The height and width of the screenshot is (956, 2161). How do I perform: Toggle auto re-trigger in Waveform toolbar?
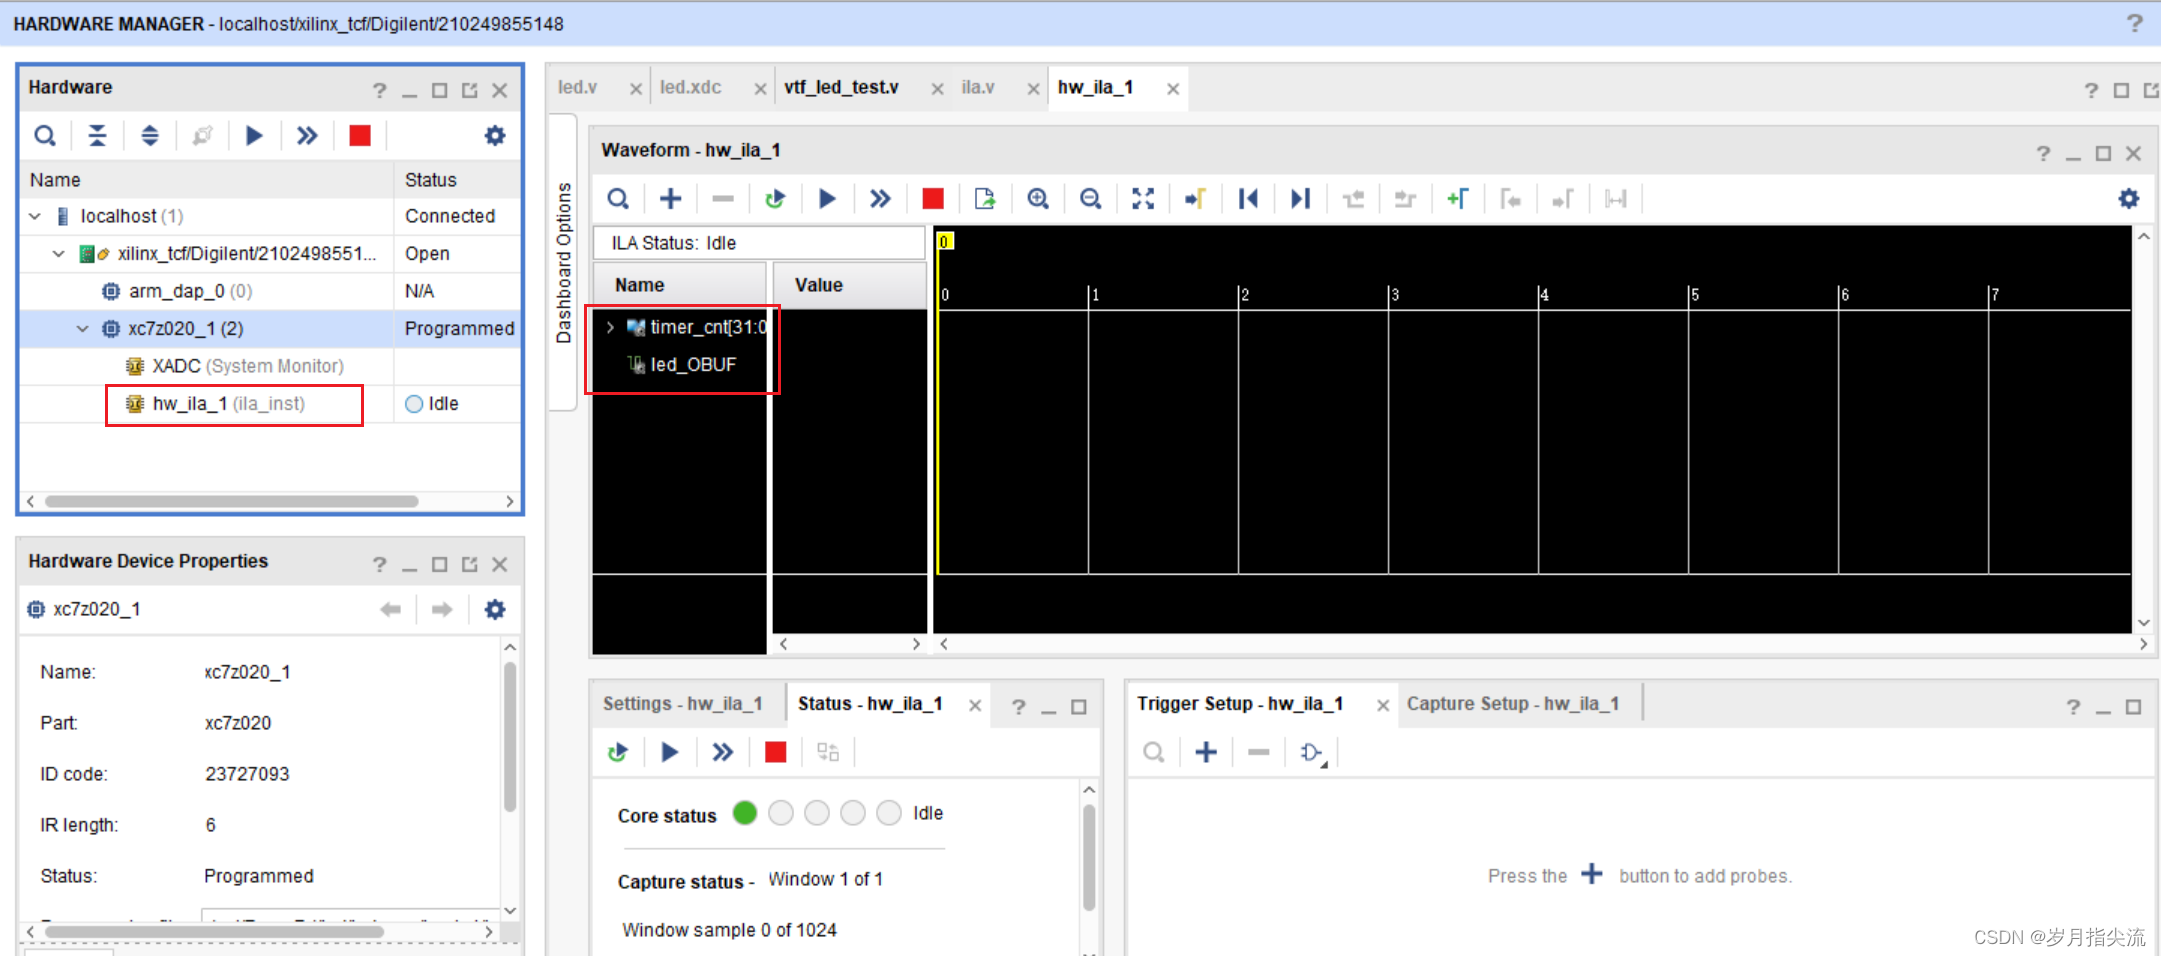[775, 199]
